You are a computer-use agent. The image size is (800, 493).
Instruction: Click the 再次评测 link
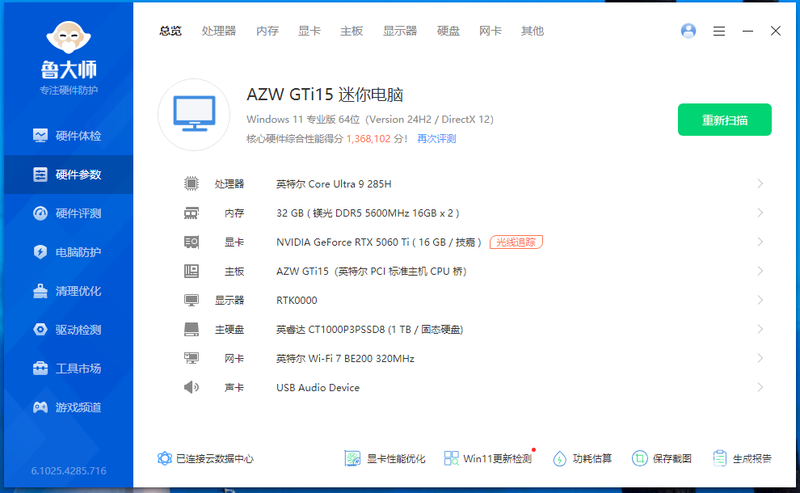point(437,139)
